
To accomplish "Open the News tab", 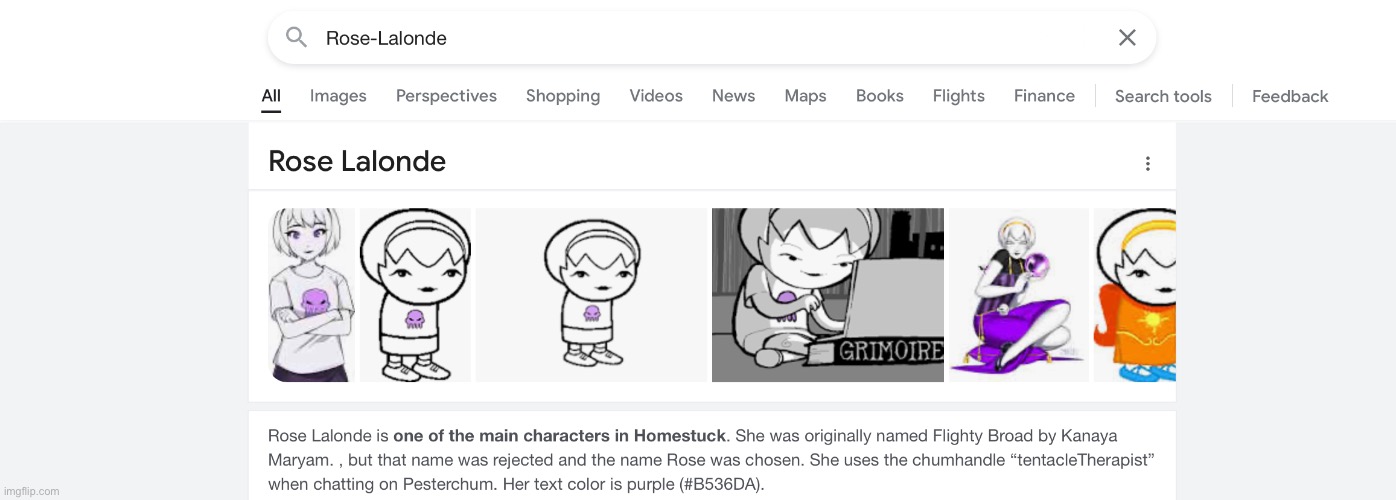I will click(733, 96).
